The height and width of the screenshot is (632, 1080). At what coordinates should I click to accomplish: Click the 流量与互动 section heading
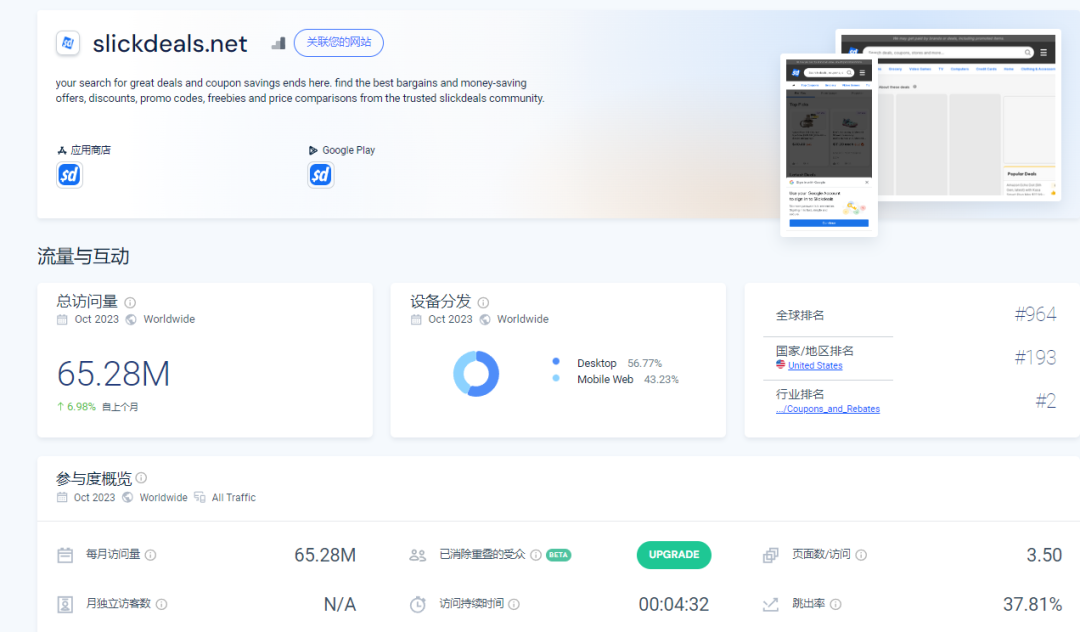[x=83, y=256]
